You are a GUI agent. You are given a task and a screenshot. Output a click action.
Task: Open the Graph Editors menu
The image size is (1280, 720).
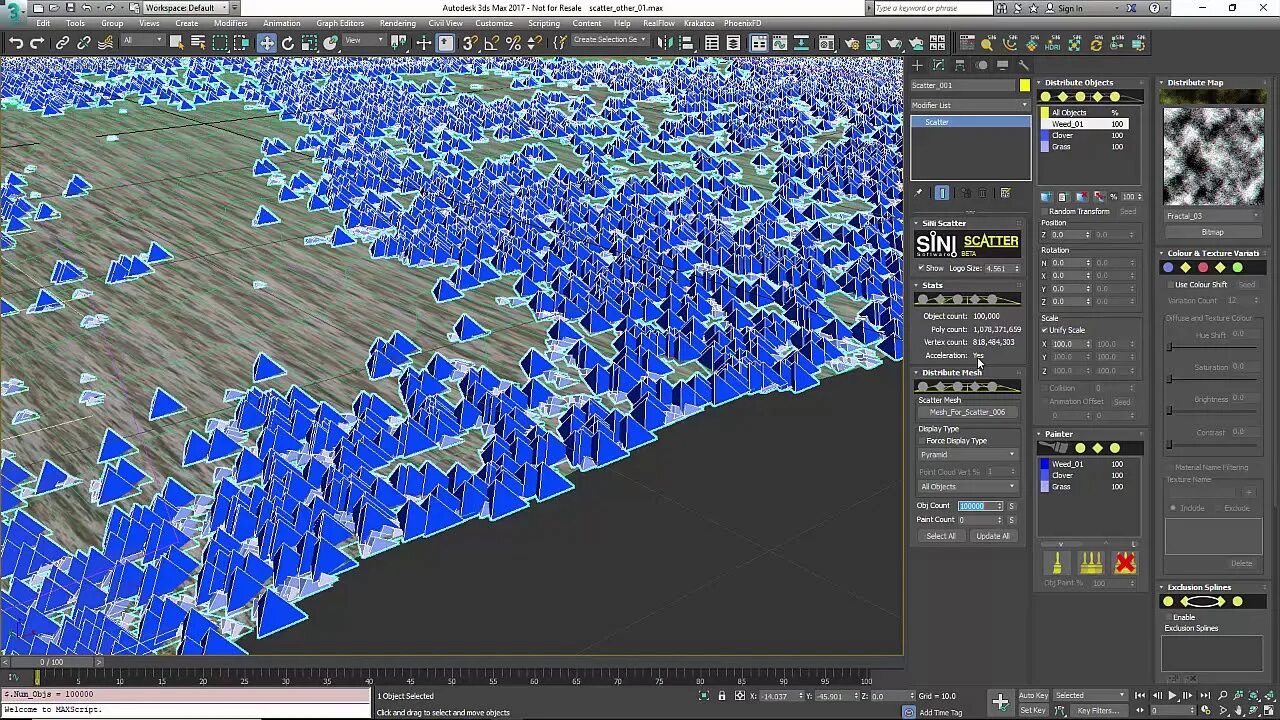pos(340,23)
